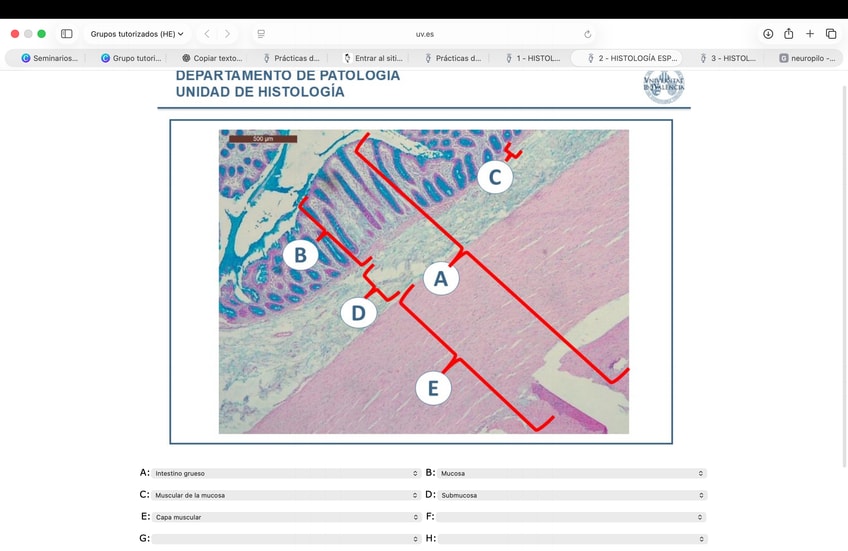848x551 pixels.
Task: Click the circled label C on the histology image
Action: click(494, 178)
